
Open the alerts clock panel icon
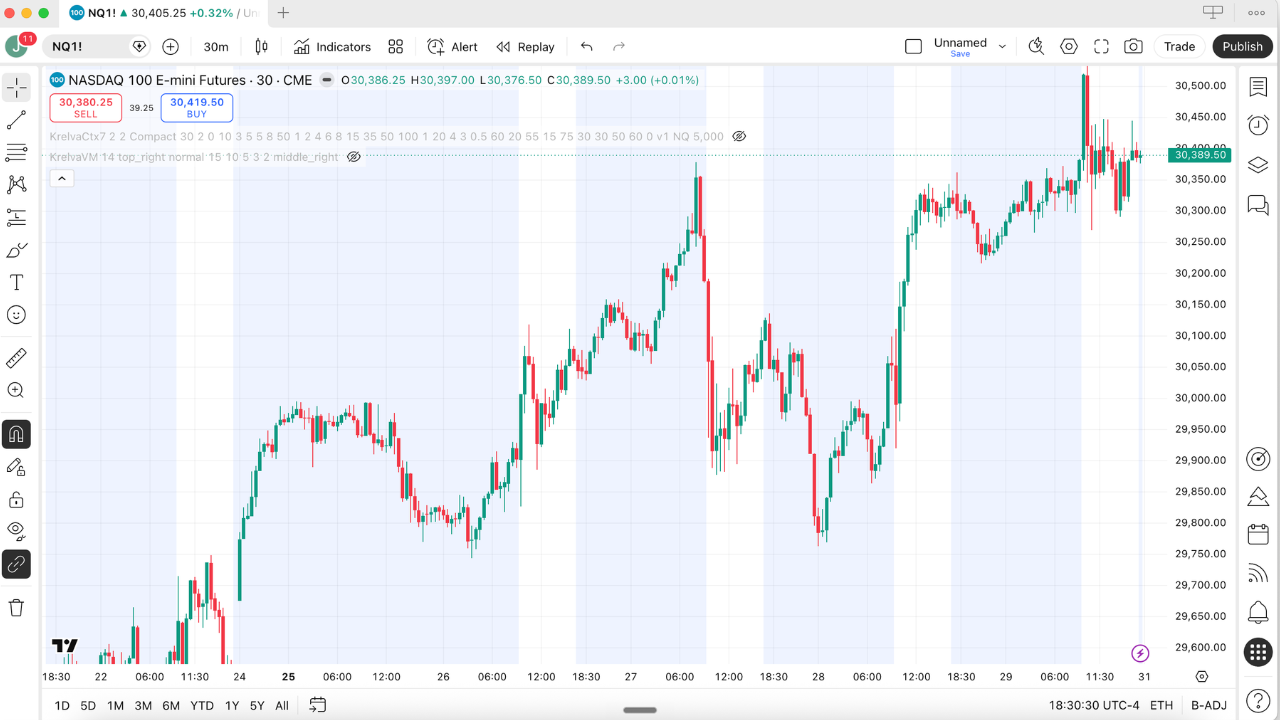1258,125
